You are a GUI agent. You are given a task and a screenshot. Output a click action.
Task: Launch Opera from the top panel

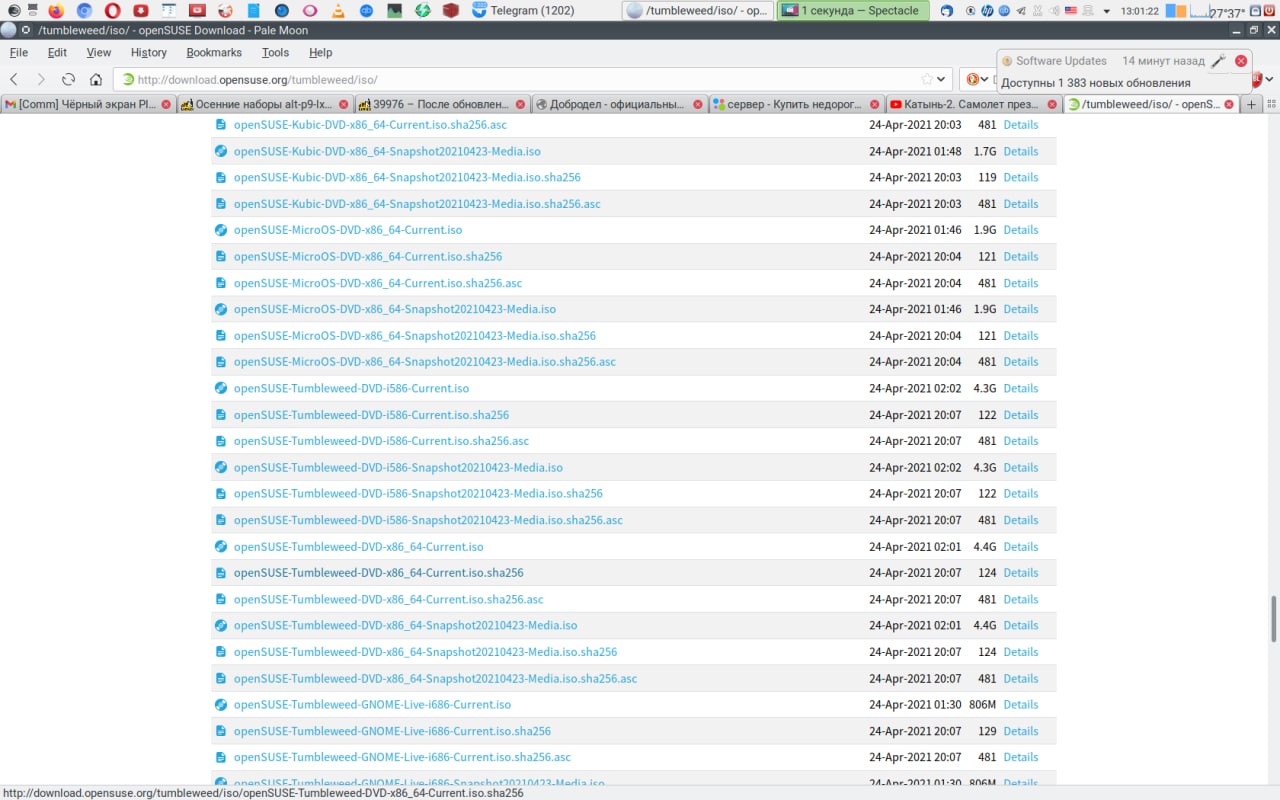point(112,11)
